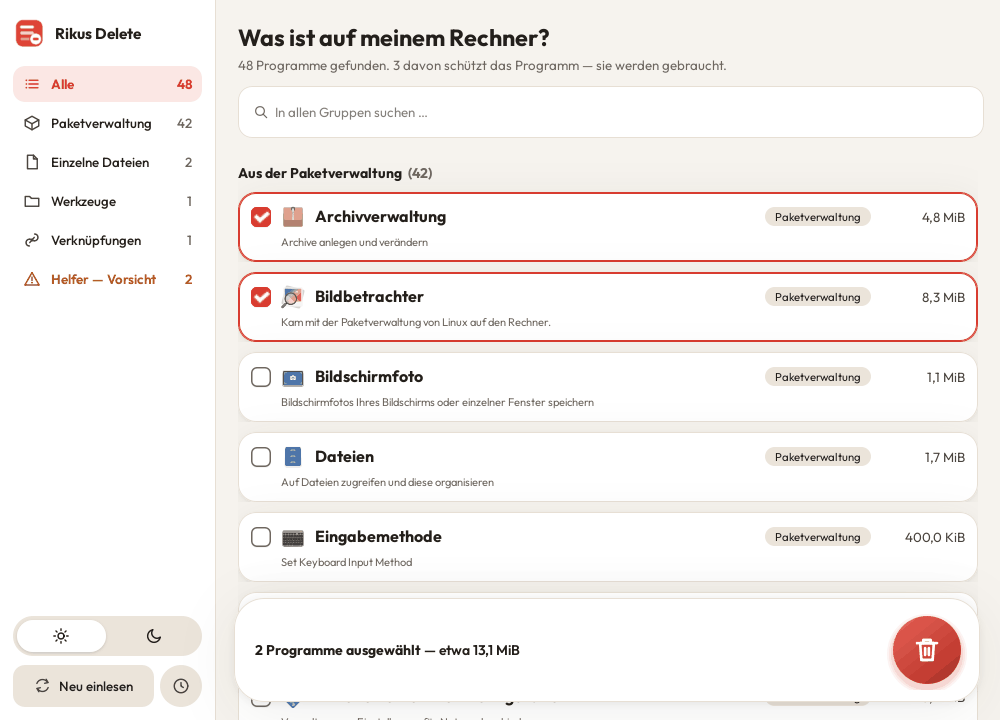Click the Dateien title text
The height and width of the screenshot is (720, 1000).
[x=344, y=457]
